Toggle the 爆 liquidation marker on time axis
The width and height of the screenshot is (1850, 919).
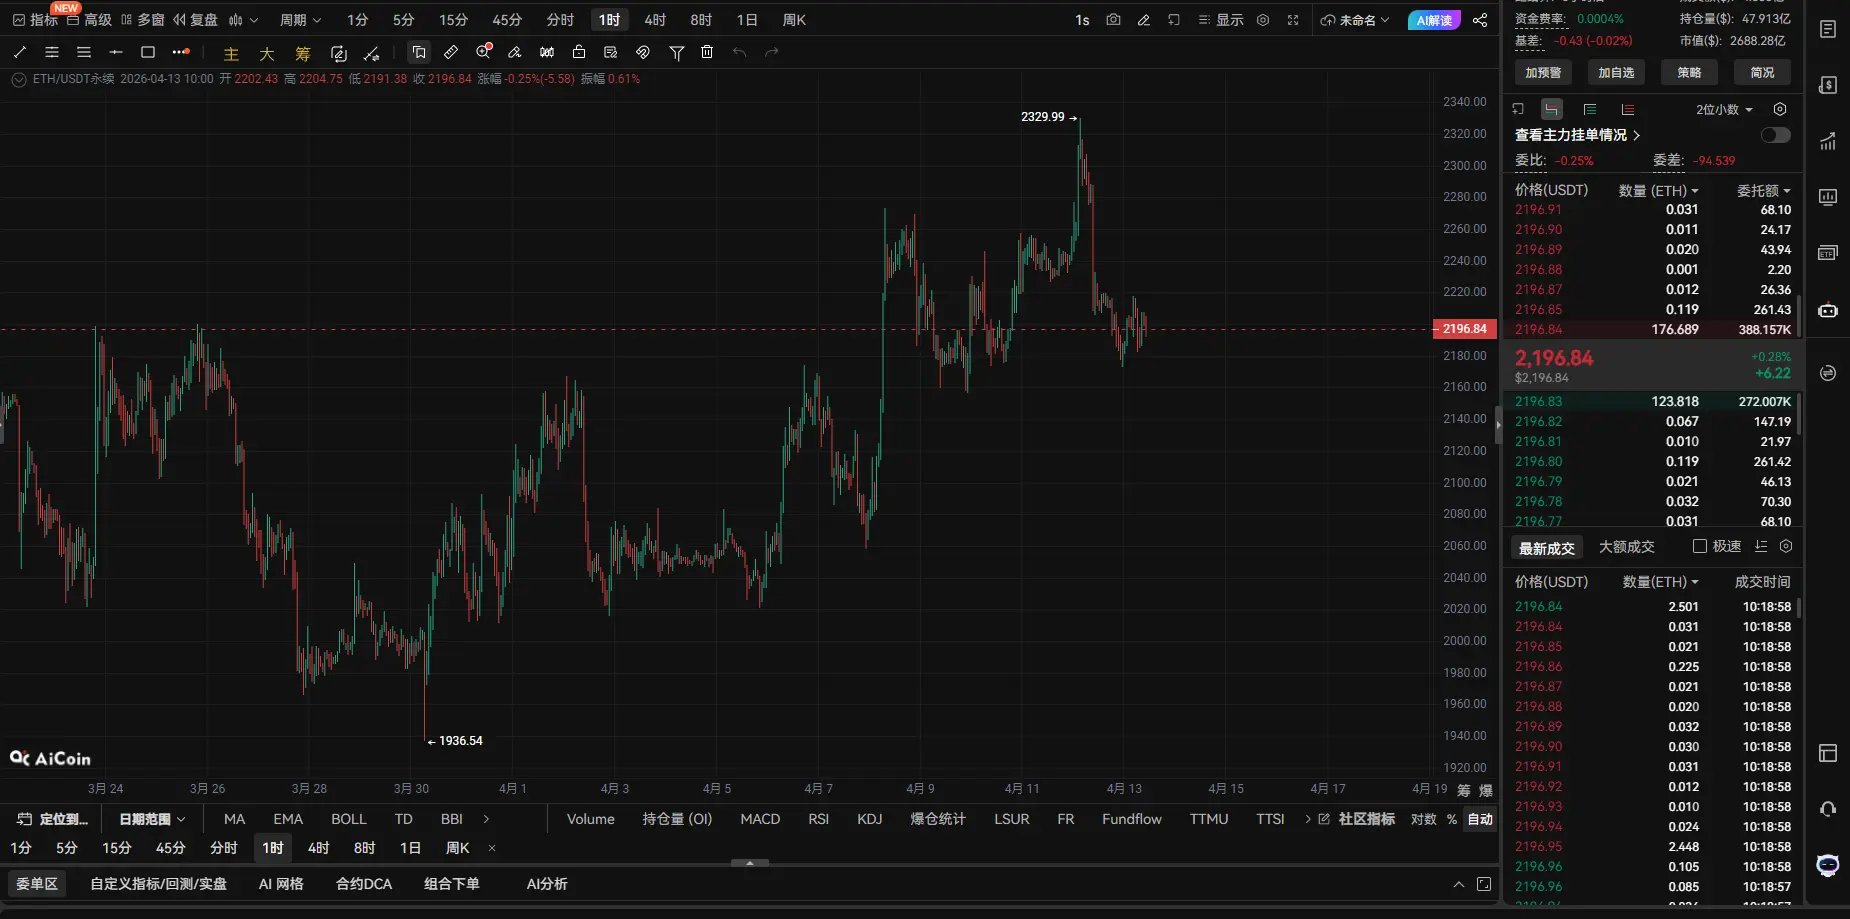tap(1486, 790)
